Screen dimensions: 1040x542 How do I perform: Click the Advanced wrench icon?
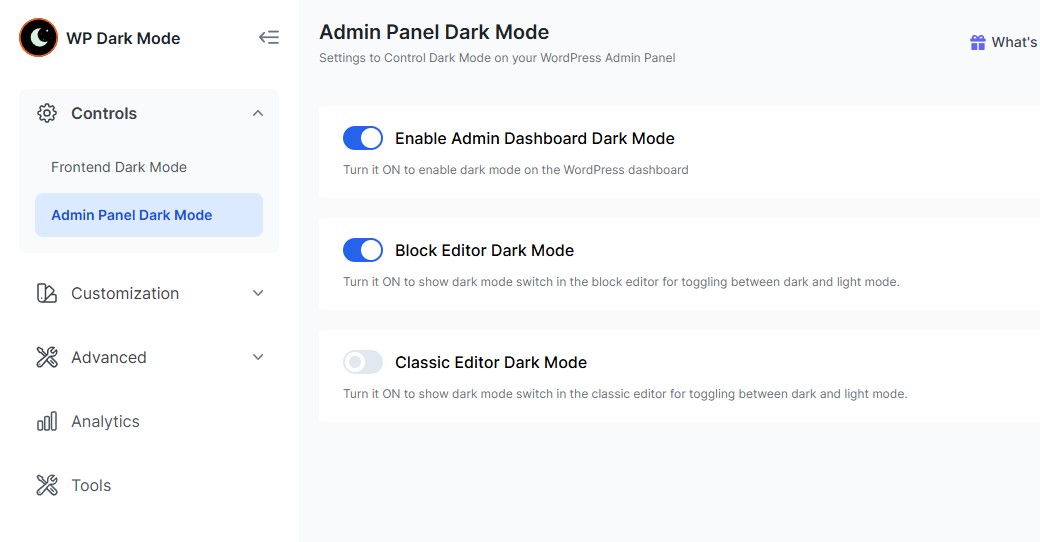pyautogui.click(x=47, y=357)
